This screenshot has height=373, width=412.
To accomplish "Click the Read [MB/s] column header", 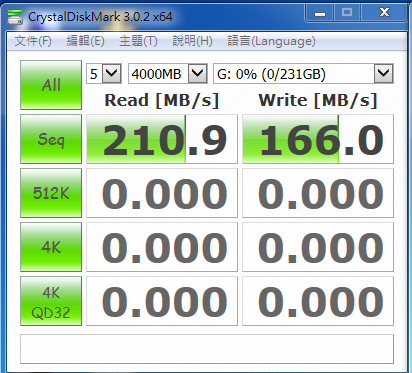I will click(x=162, y=100).
